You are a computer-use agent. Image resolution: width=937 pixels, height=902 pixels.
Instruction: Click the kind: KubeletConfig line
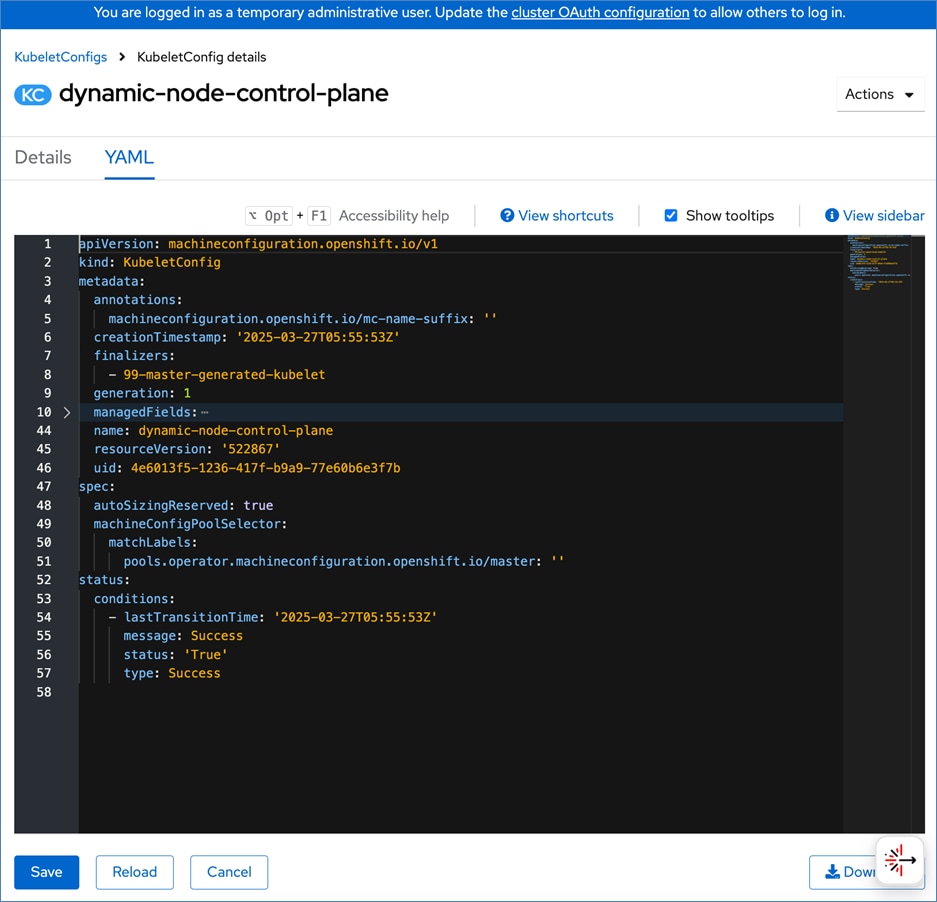[x=149, y=262]
